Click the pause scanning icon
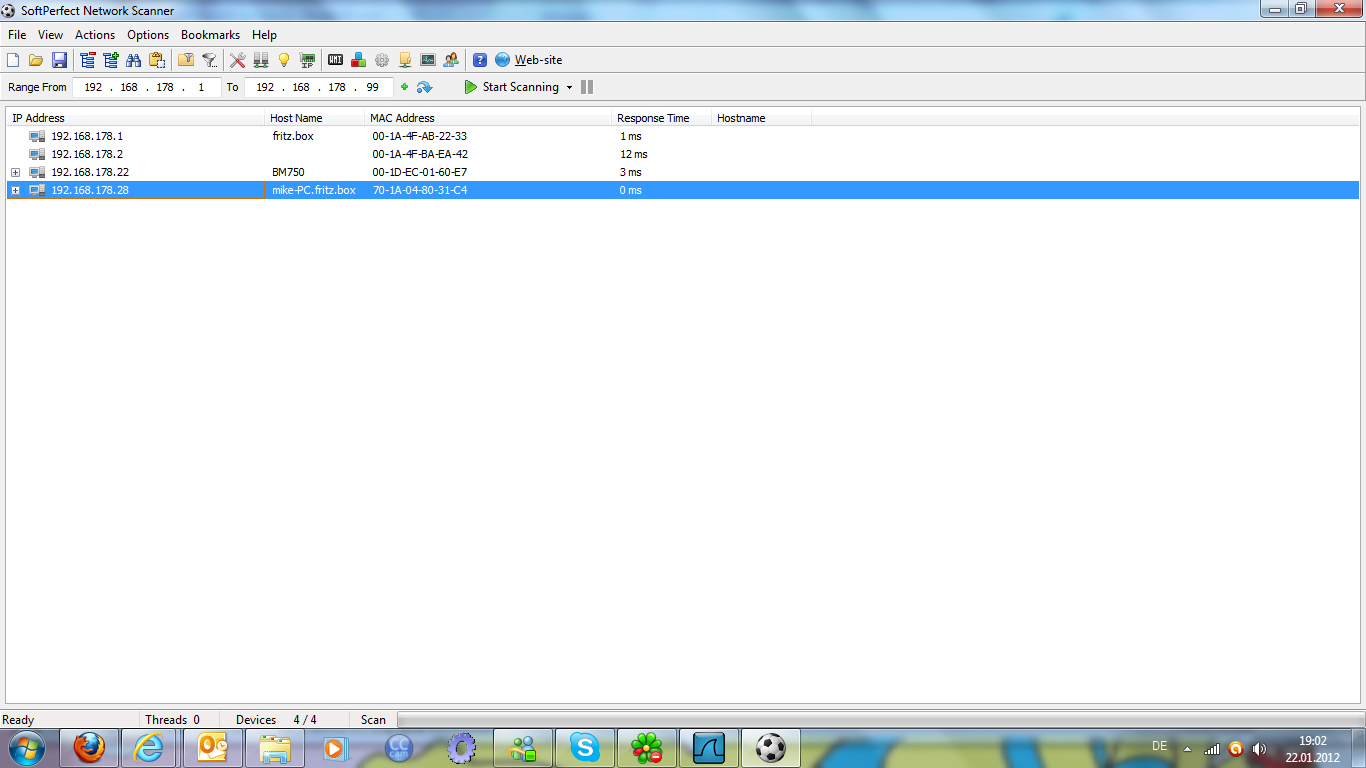The image size is (1366, 768). click(587, 87)
